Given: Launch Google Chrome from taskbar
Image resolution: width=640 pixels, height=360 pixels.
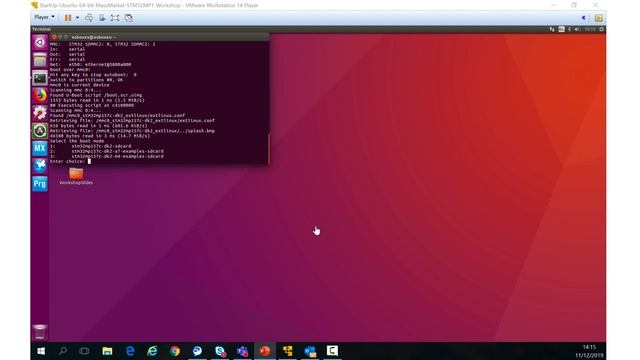Looking at the screenshot, I should (175, 351).
